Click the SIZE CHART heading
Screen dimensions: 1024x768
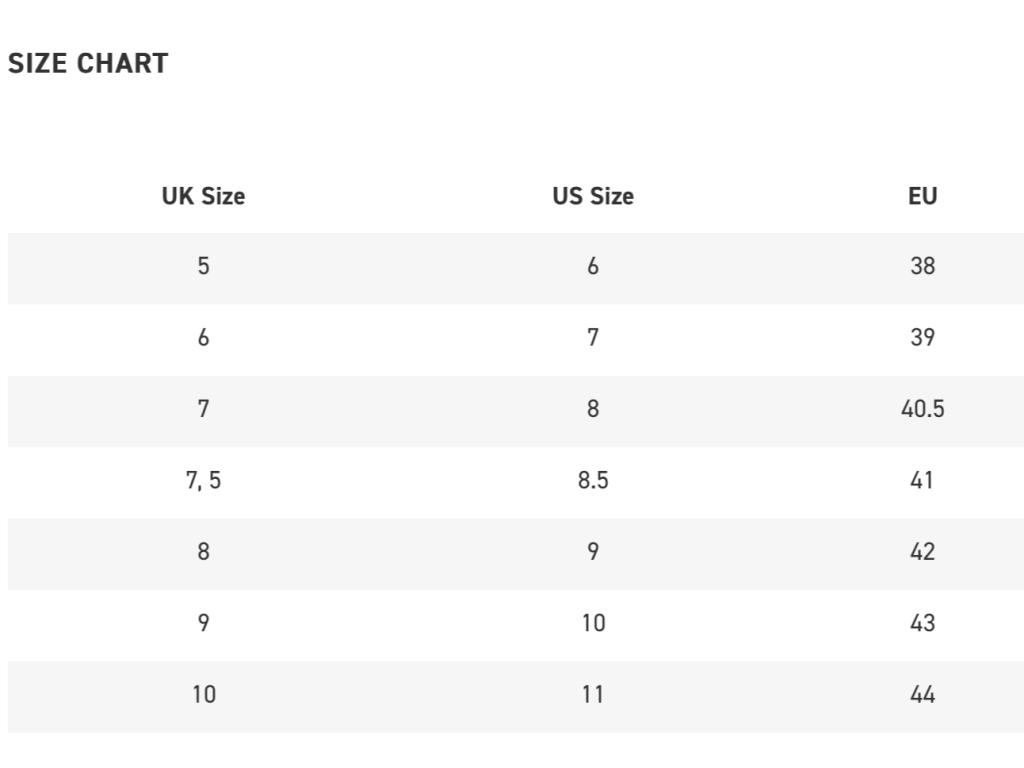(x=88, y=63)
